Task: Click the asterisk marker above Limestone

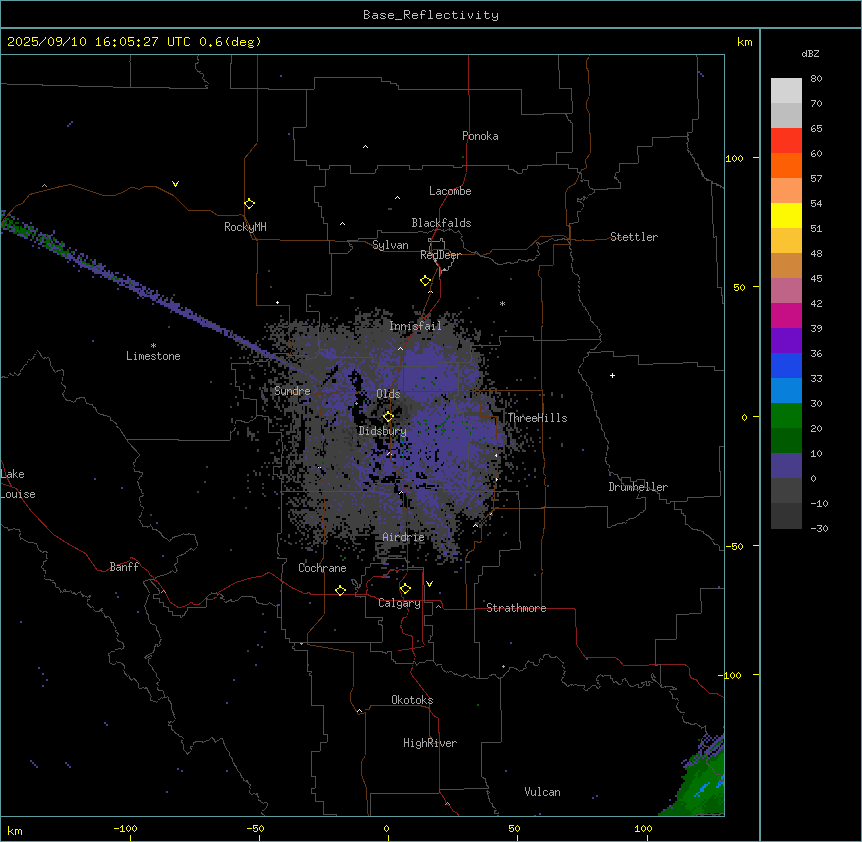Action: (153, 346)
